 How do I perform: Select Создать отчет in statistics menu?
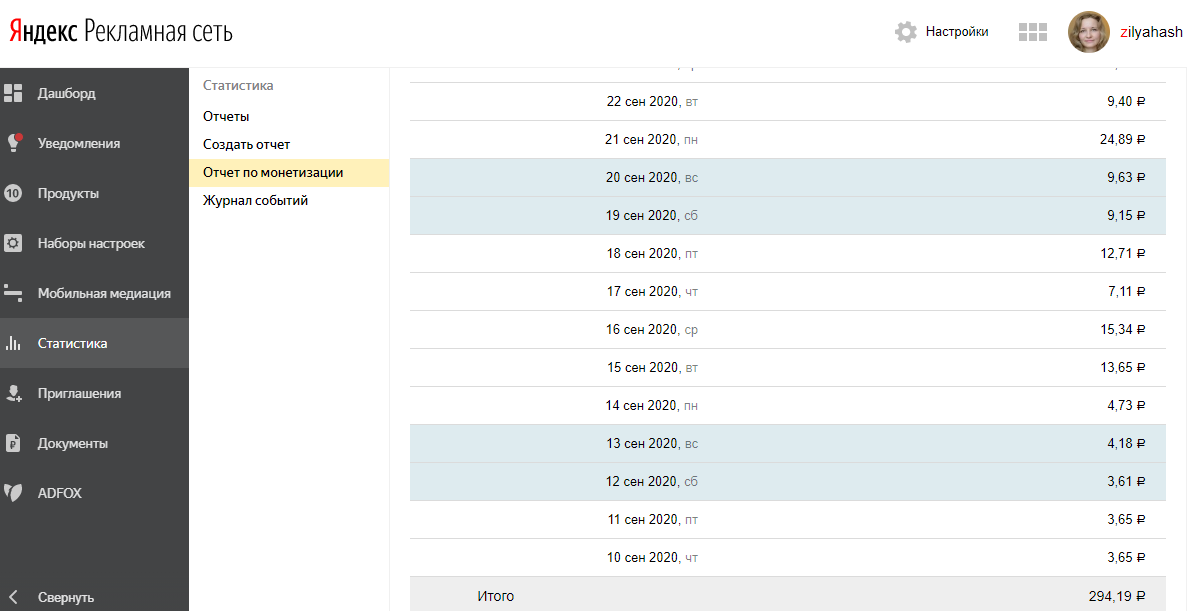tap(246, 144)
